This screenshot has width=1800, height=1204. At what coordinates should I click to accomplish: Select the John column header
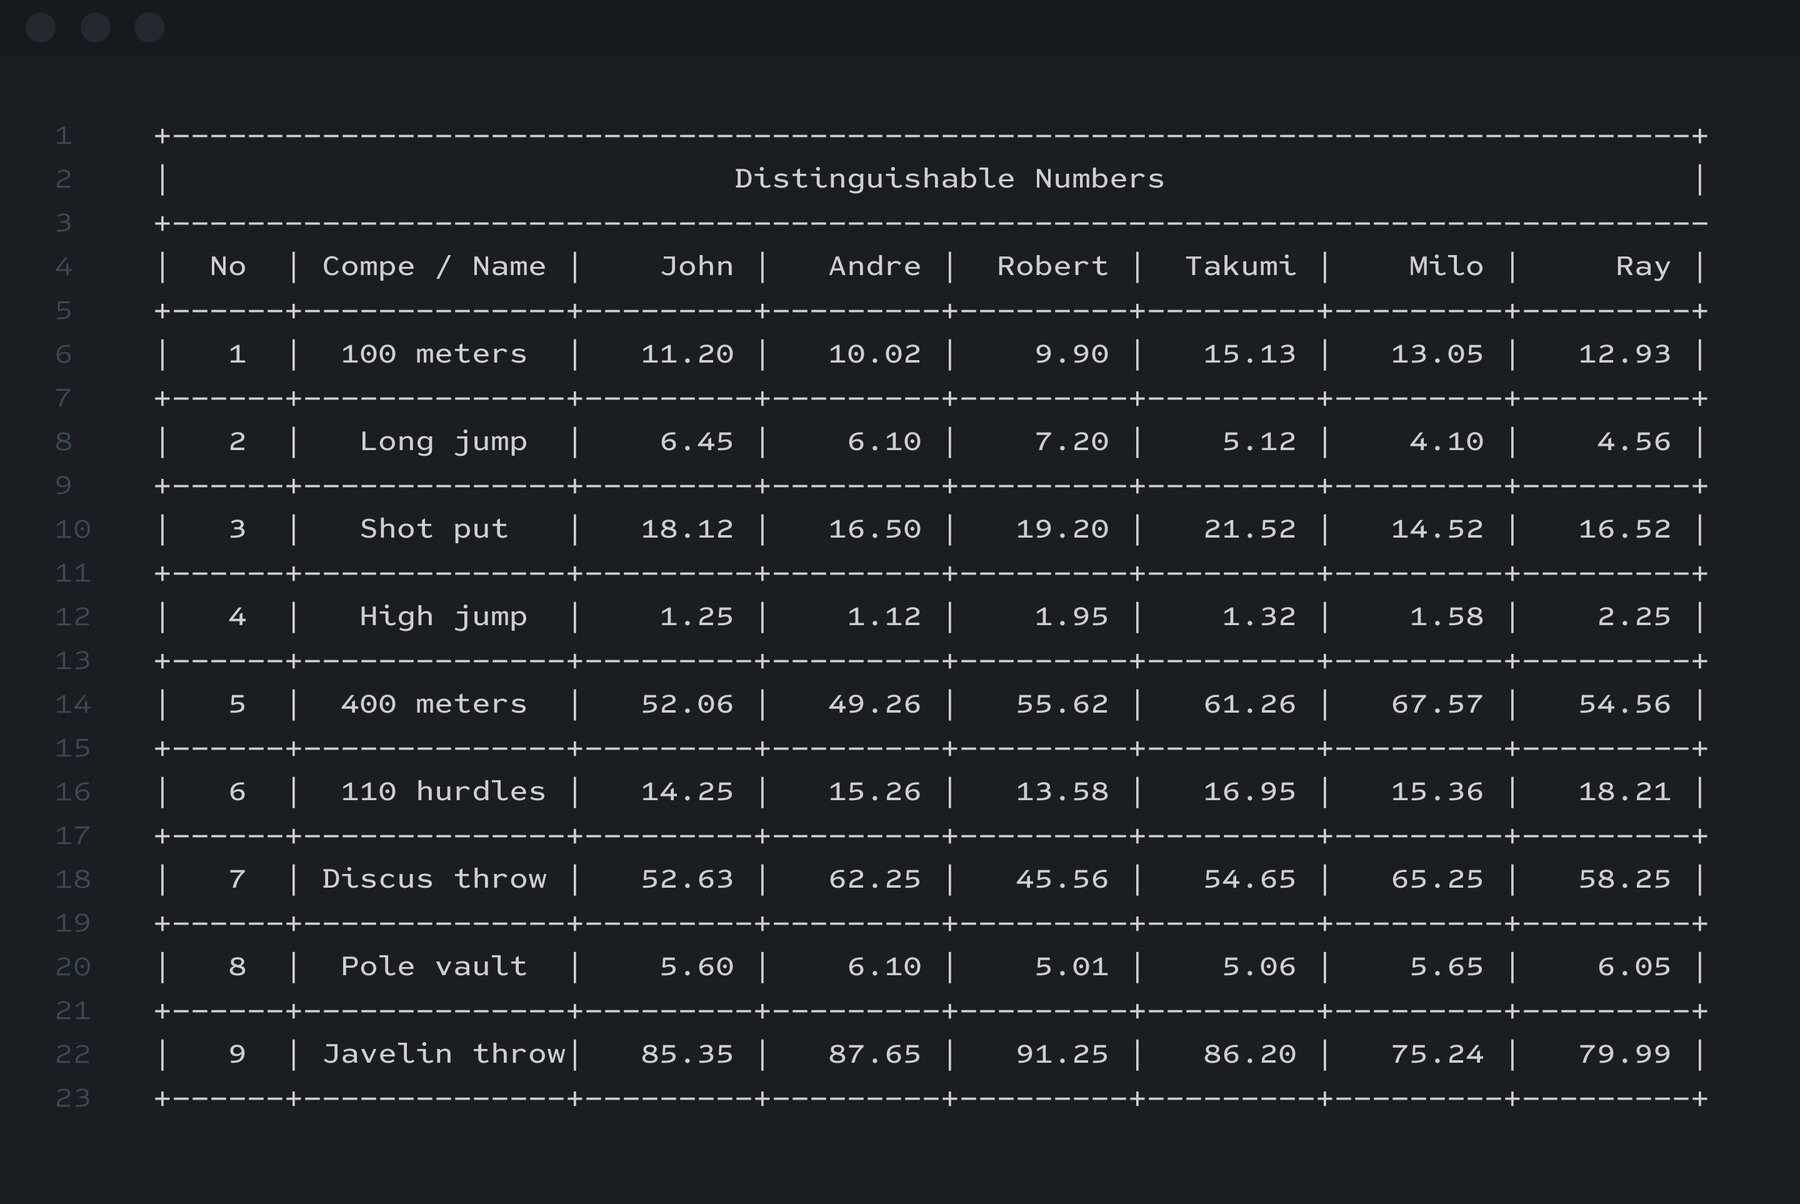(696, 266)
